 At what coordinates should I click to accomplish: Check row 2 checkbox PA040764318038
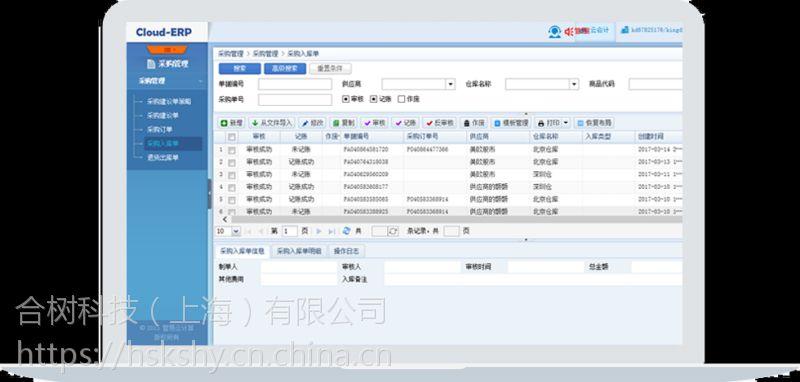232,163
